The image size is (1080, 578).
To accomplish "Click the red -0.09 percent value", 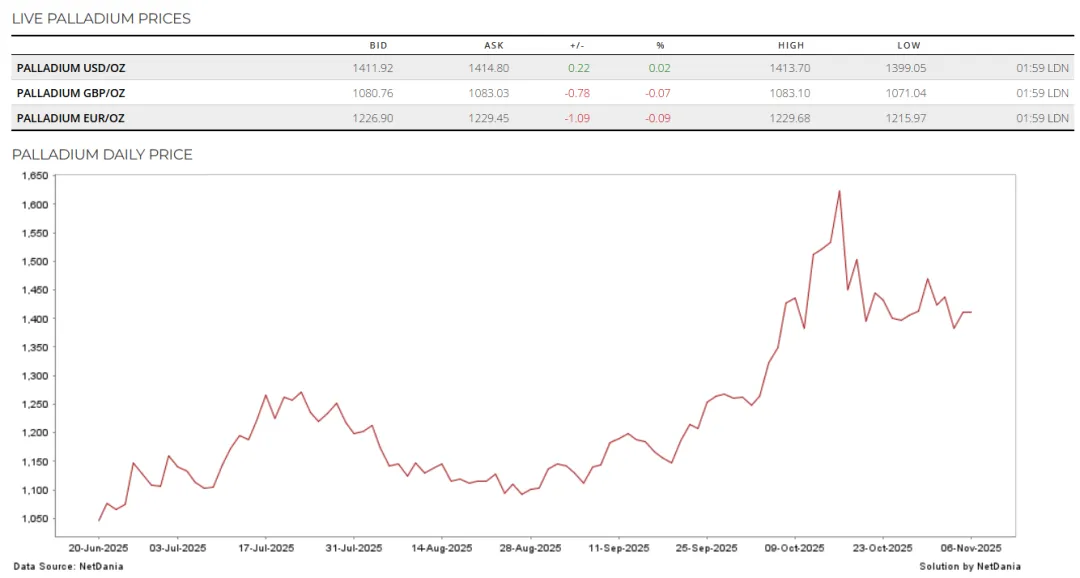I will coord(658,118).
